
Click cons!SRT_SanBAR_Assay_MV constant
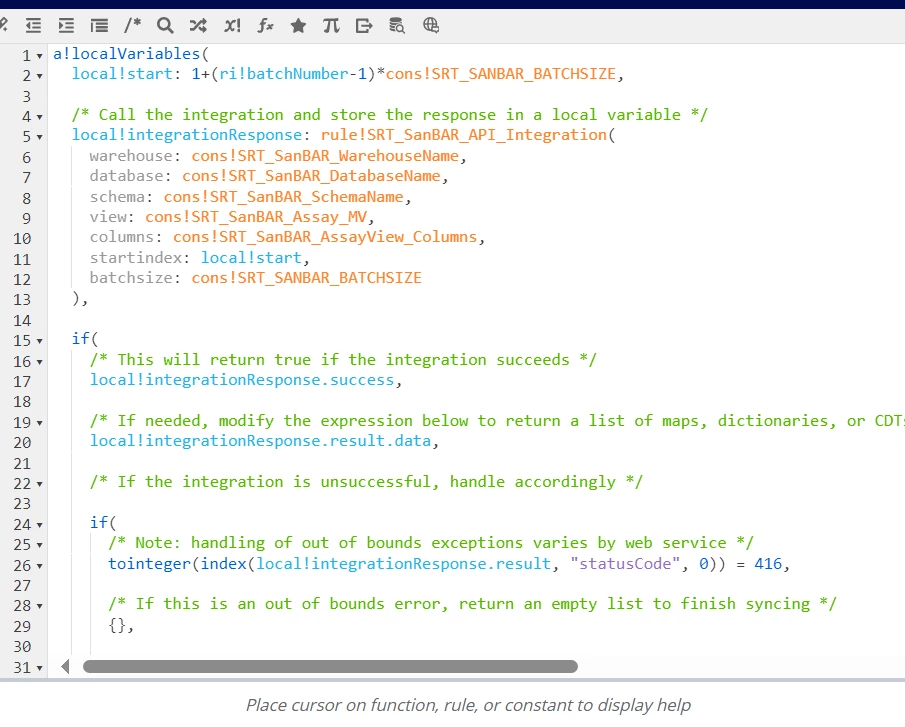point(256,217)
